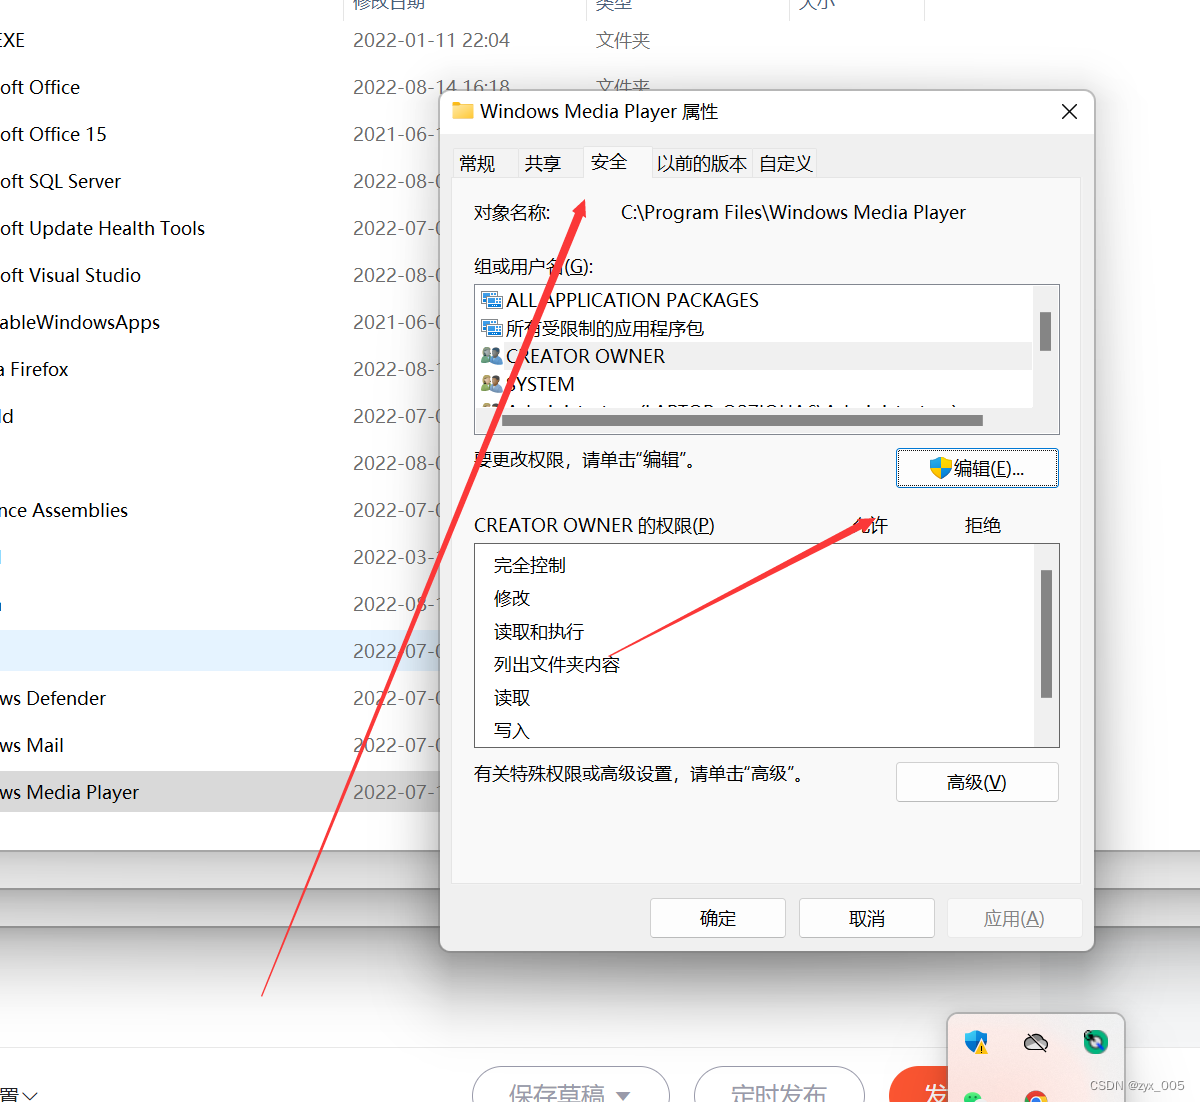Click the 读取和执行 permission row
This screenshot has height=1102, width=1200.
pyautogui.click(x=754, y=631)
